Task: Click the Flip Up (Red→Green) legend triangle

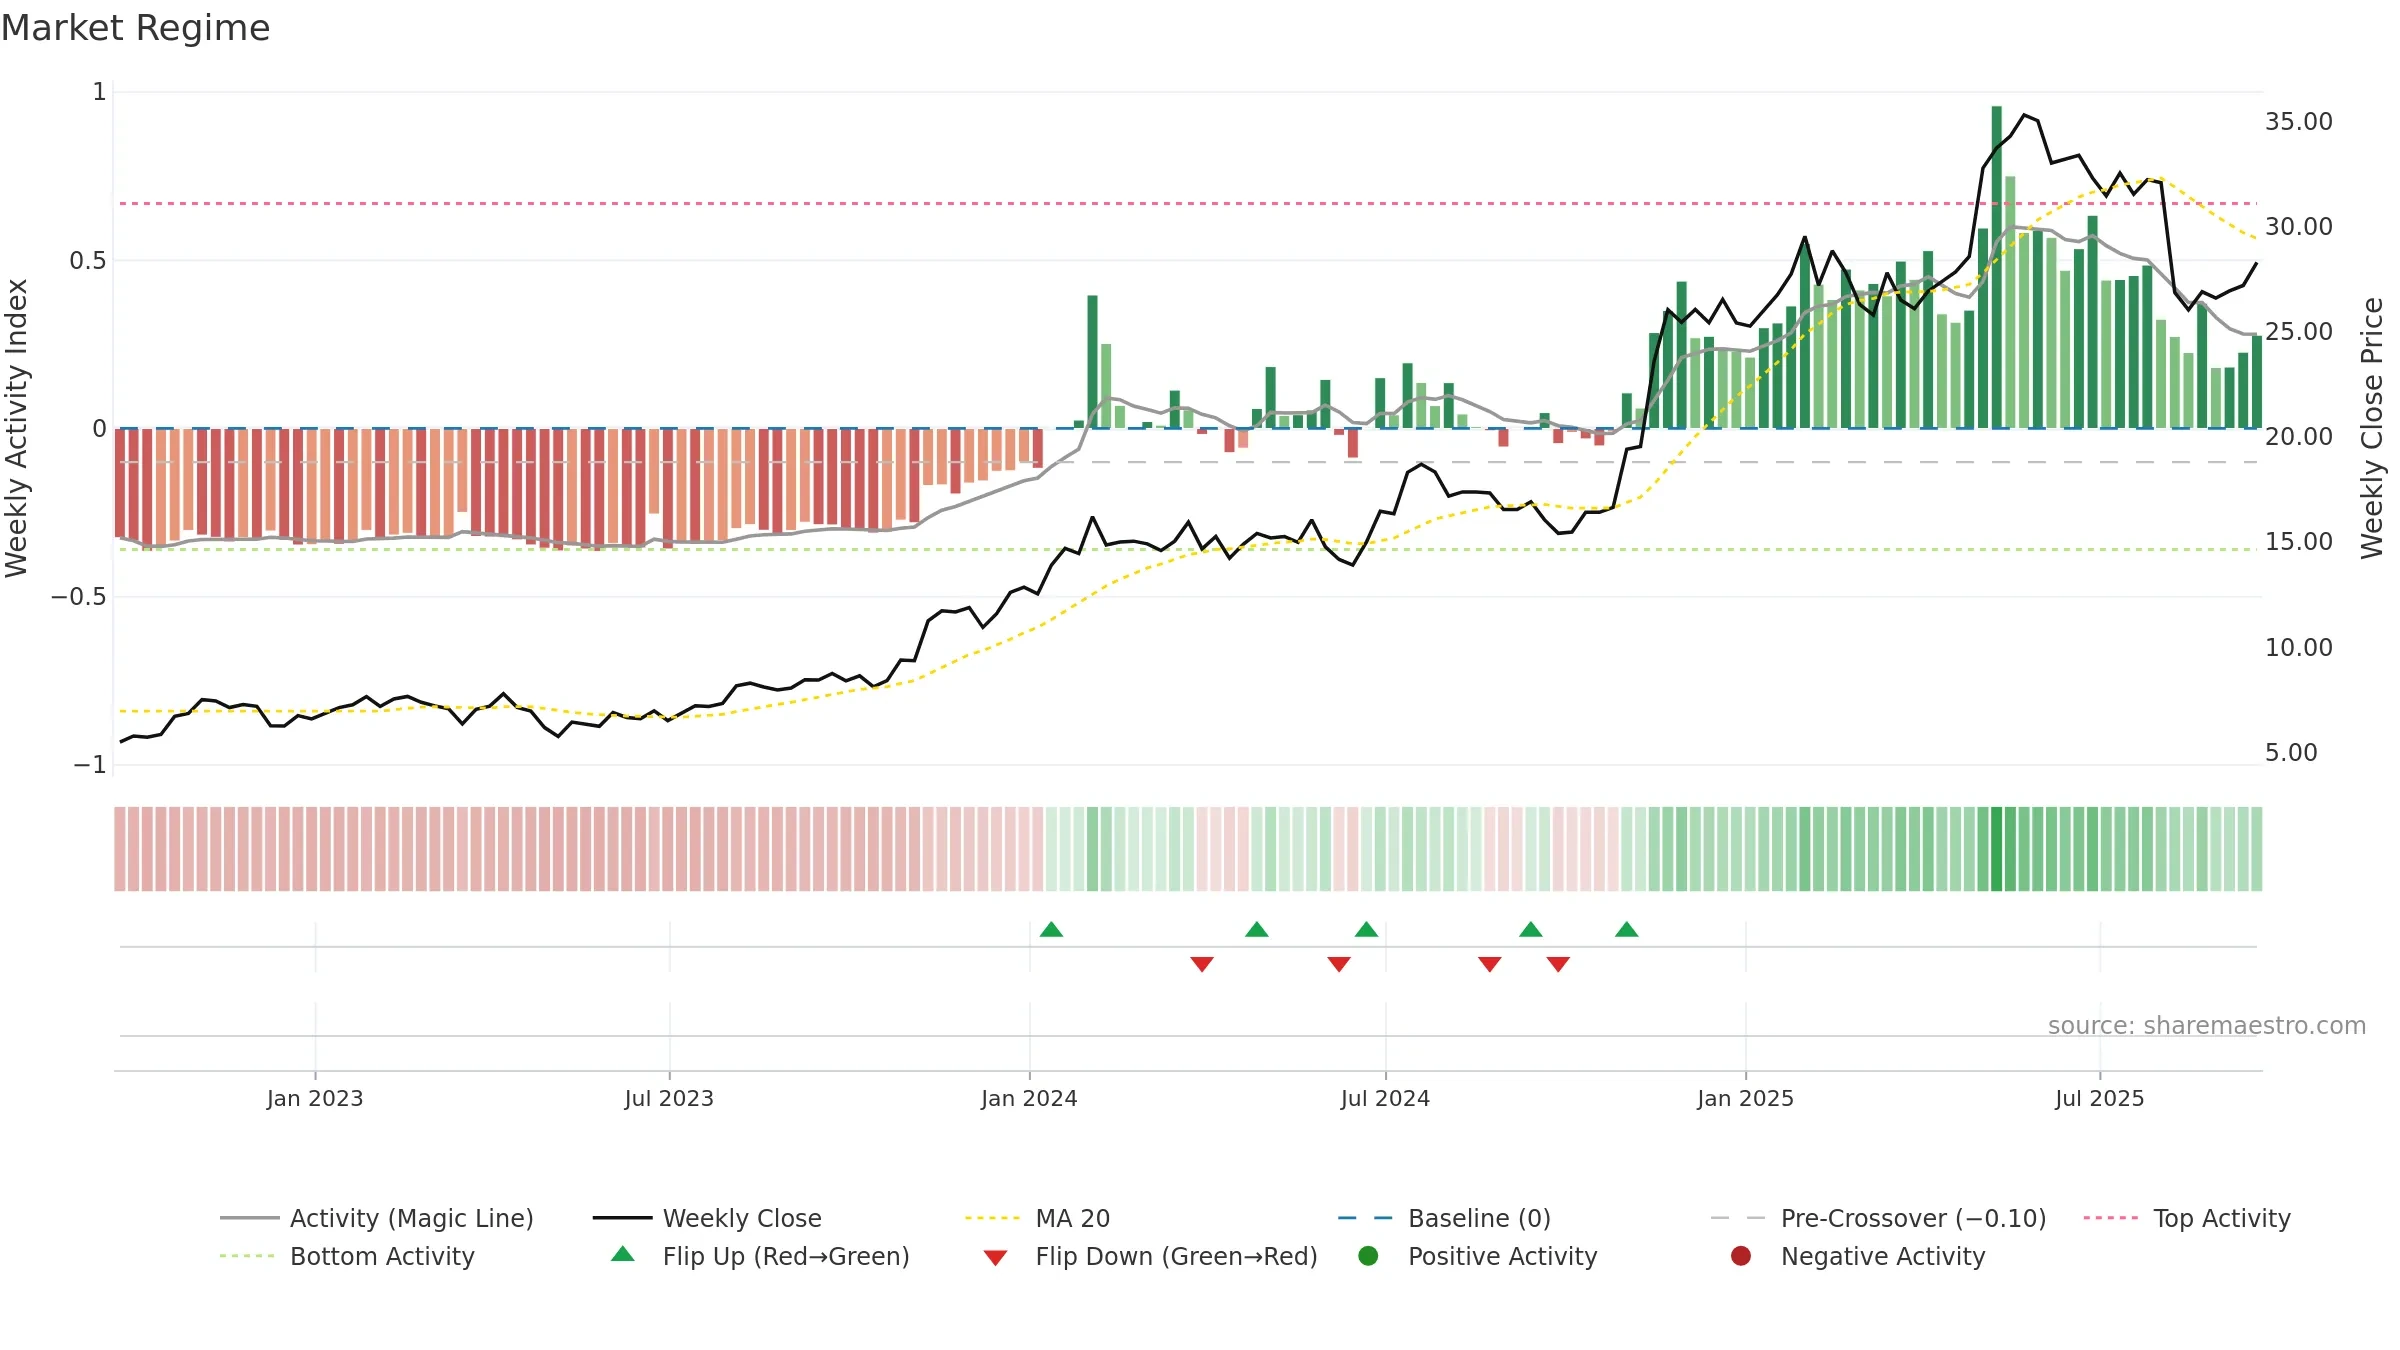Action: [x=623, y=1254]
